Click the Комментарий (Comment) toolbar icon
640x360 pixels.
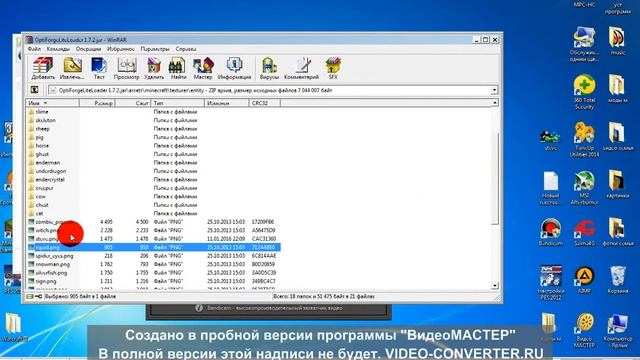(301, 68)
